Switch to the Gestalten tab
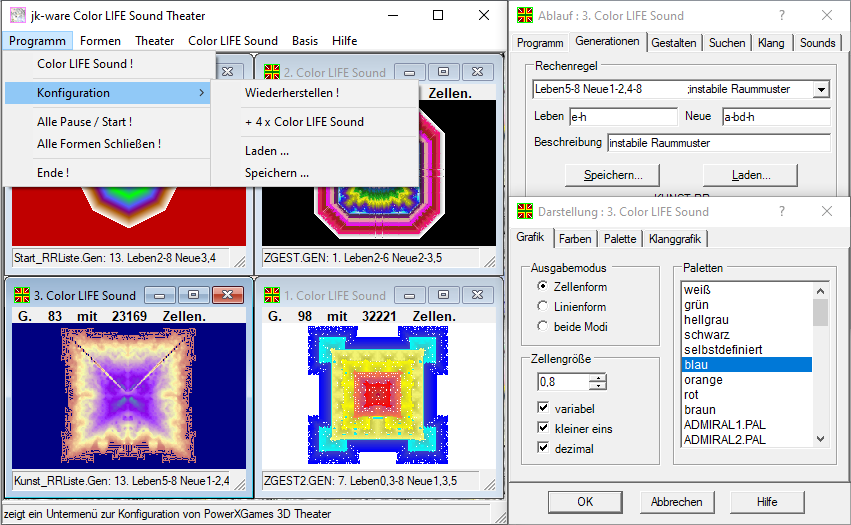 674,43
